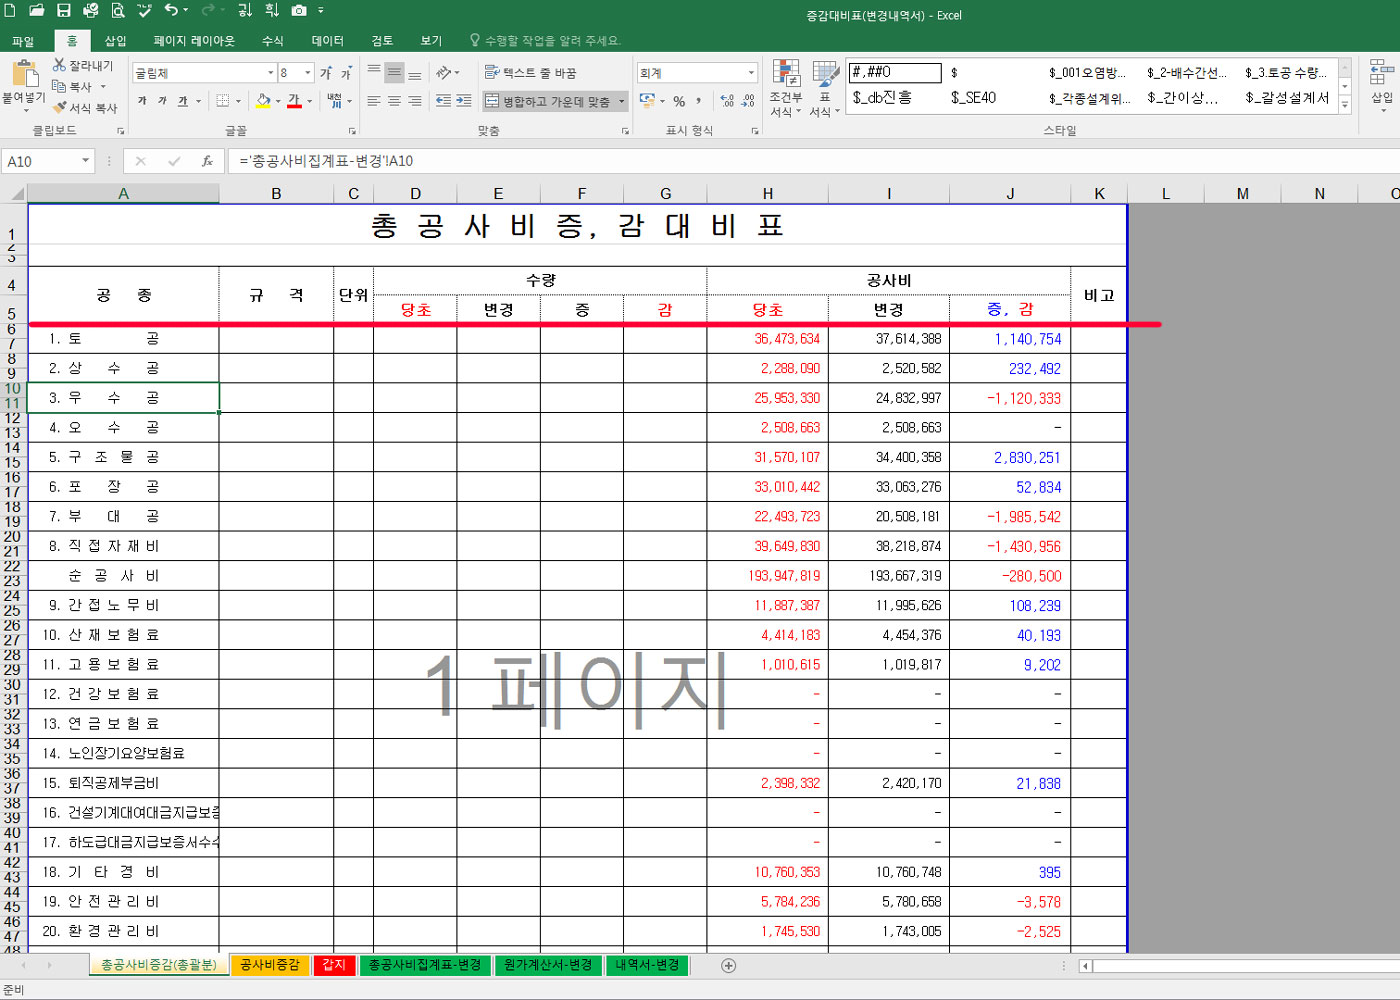This screenshot has width=1400, height=1000.
Task: Align text to the left
Action: 374,101
